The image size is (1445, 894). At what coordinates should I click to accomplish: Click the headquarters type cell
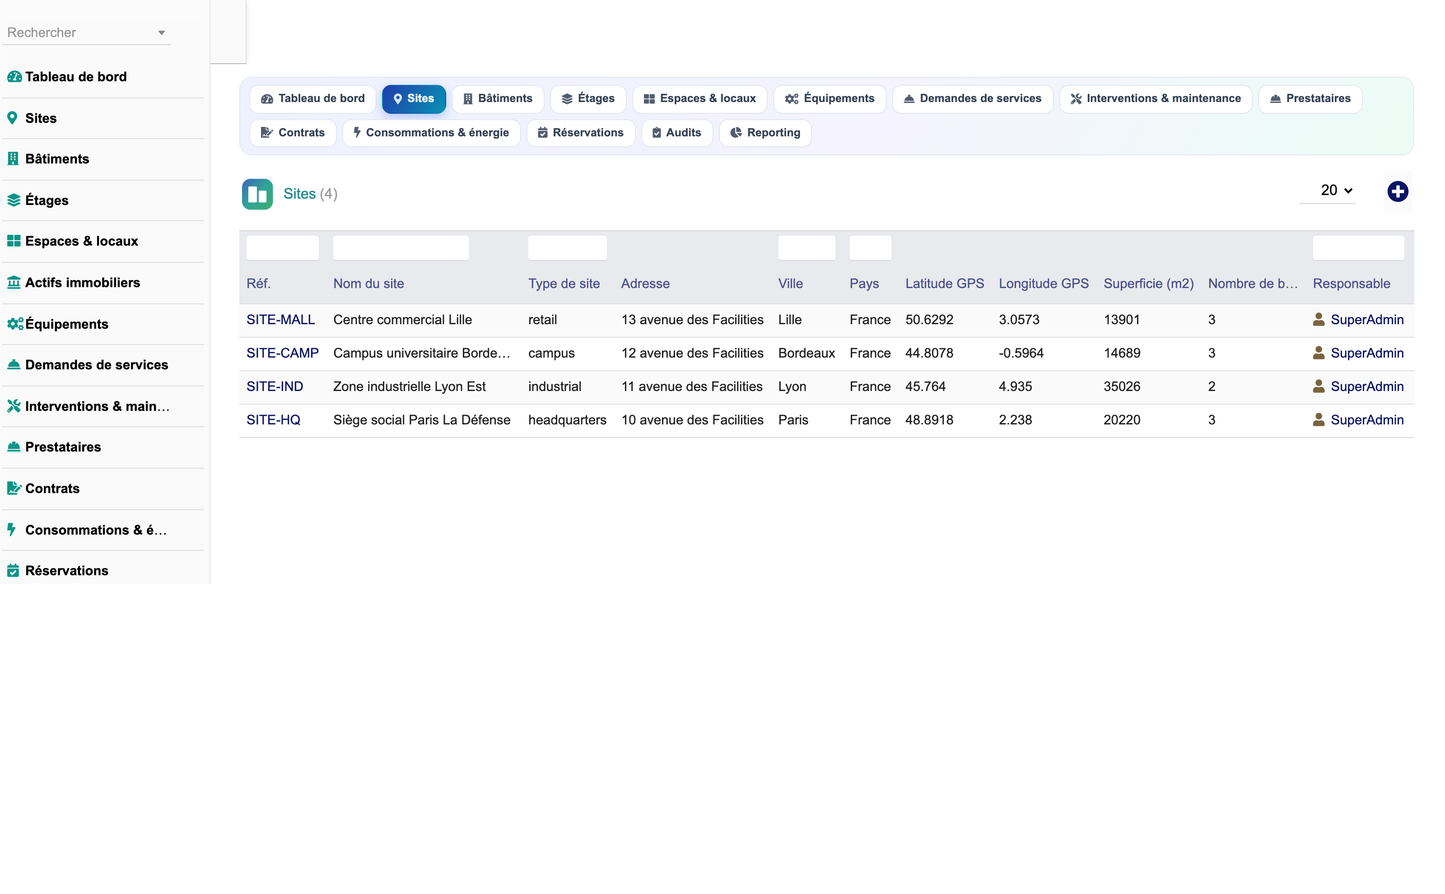[567, 420]
